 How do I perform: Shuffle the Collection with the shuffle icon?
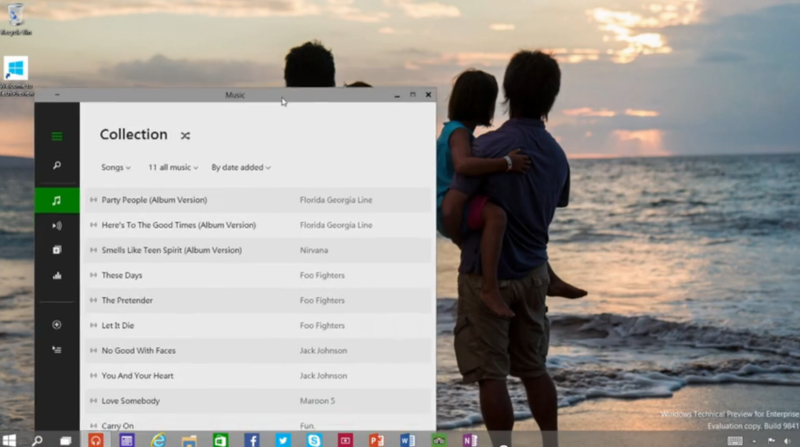[185, 135]
